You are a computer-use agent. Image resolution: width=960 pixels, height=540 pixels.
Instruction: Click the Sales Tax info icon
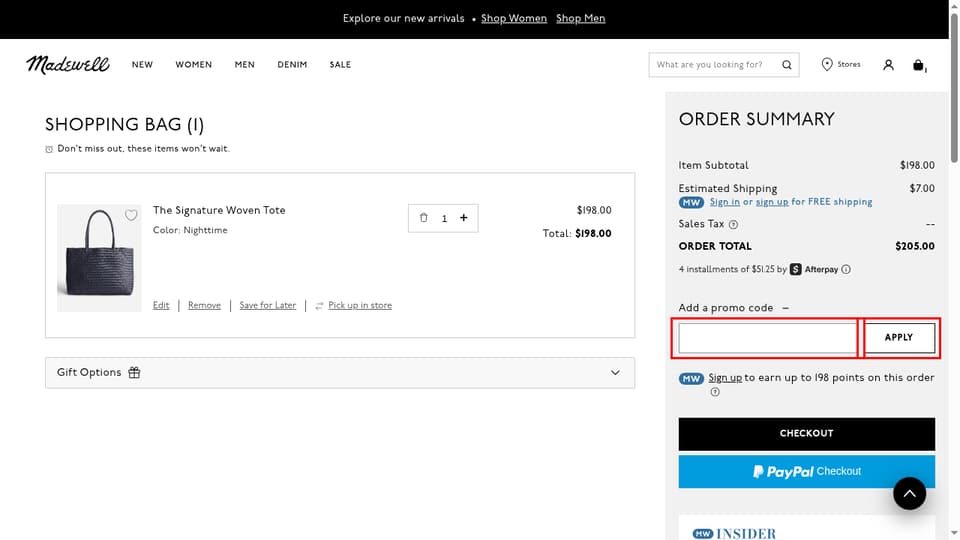pos(733,225)
